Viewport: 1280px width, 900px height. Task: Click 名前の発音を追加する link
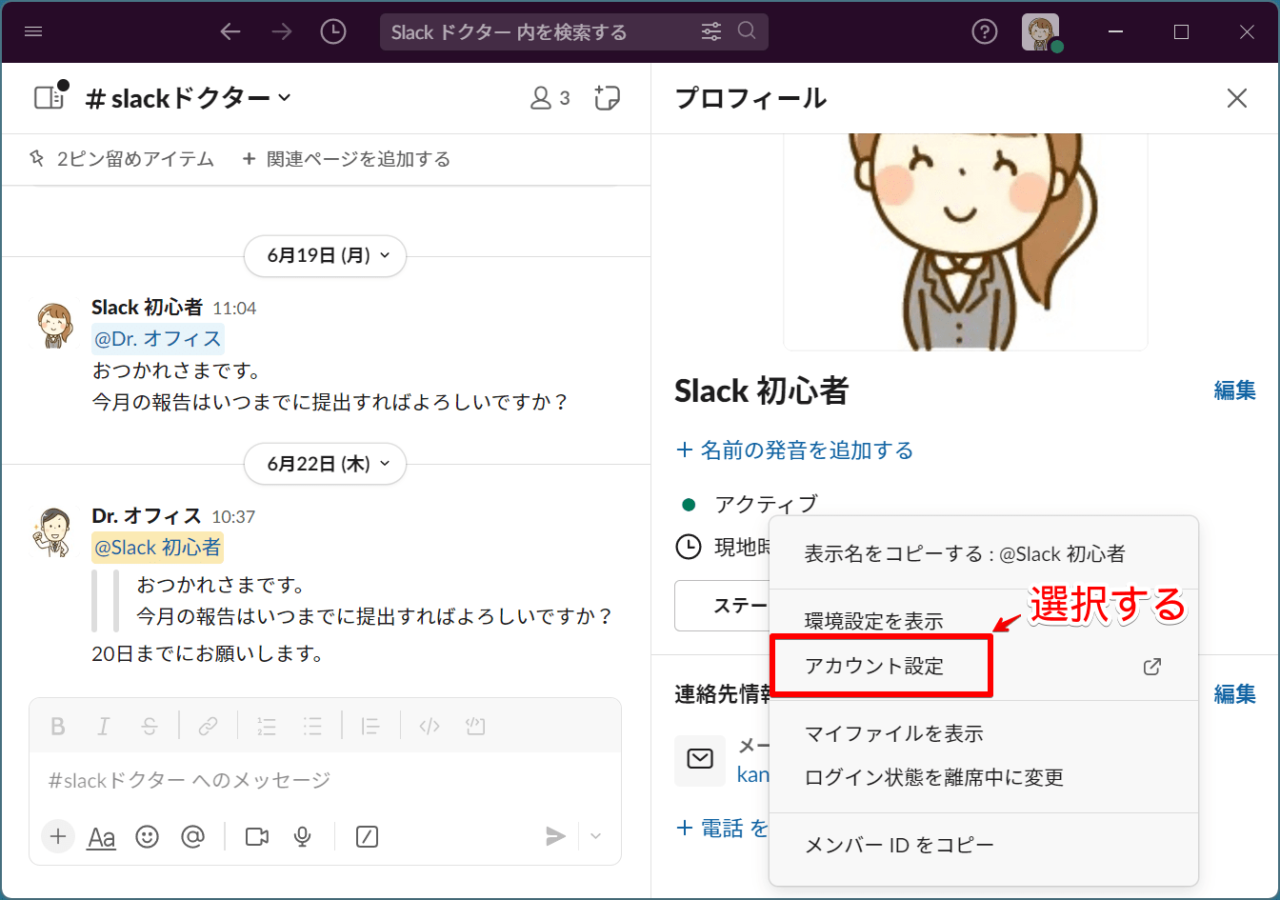click(x=795, y=450)
